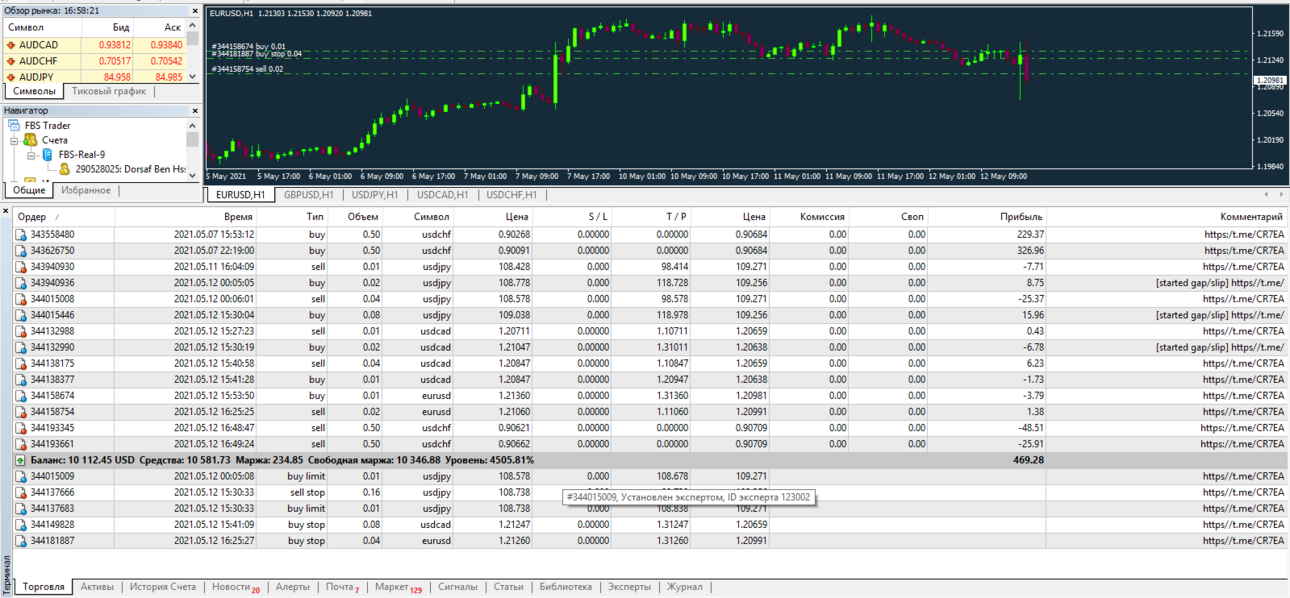Click the order icon for ticket 344193661
Image resolution: width=1290 pixels, height=598 pixels.
click(22, 443)
